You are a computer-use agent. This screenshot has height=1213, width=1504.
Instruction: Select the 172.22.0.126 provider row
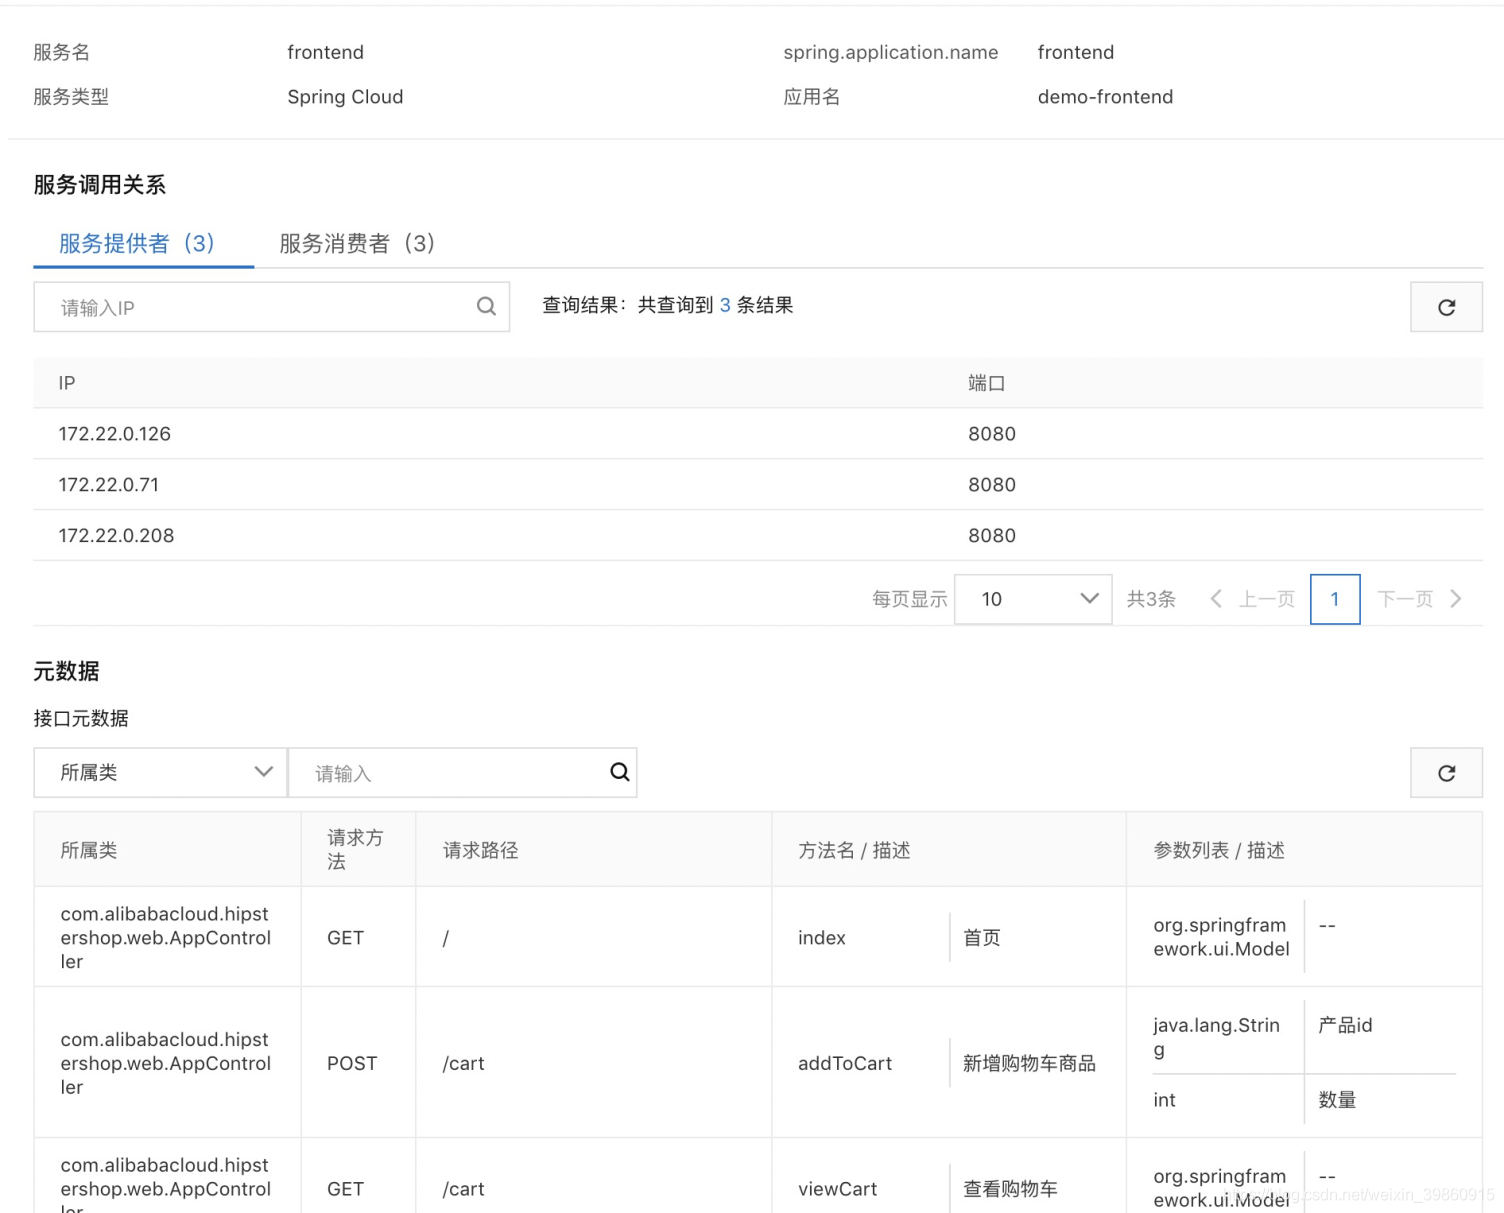click(115, 434)
